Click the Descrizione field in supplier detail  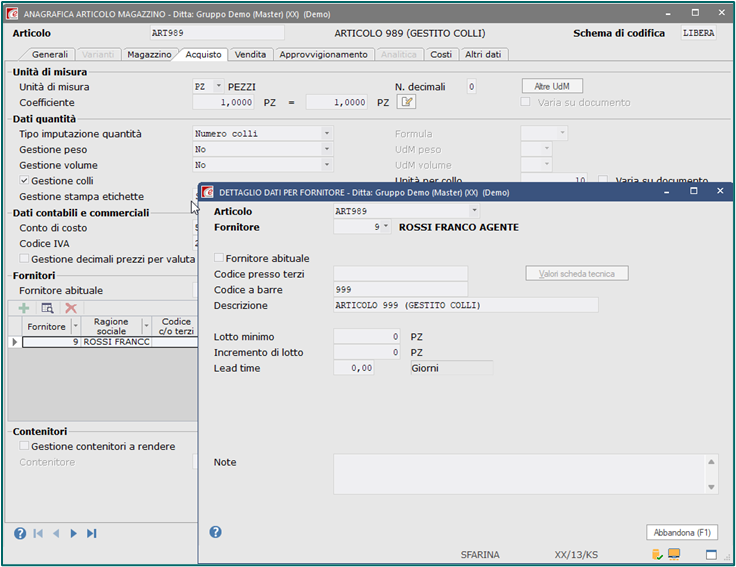click(466, 305)
